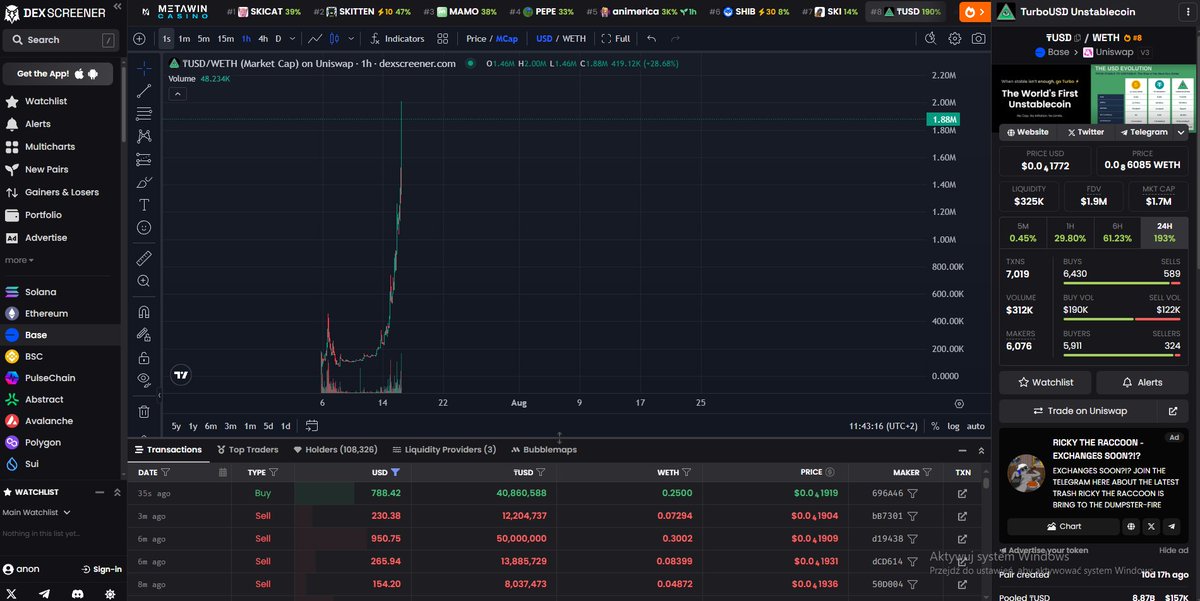
Task: Add TUSD pair to Watchlist button
Action: (x=1045, y=382)
